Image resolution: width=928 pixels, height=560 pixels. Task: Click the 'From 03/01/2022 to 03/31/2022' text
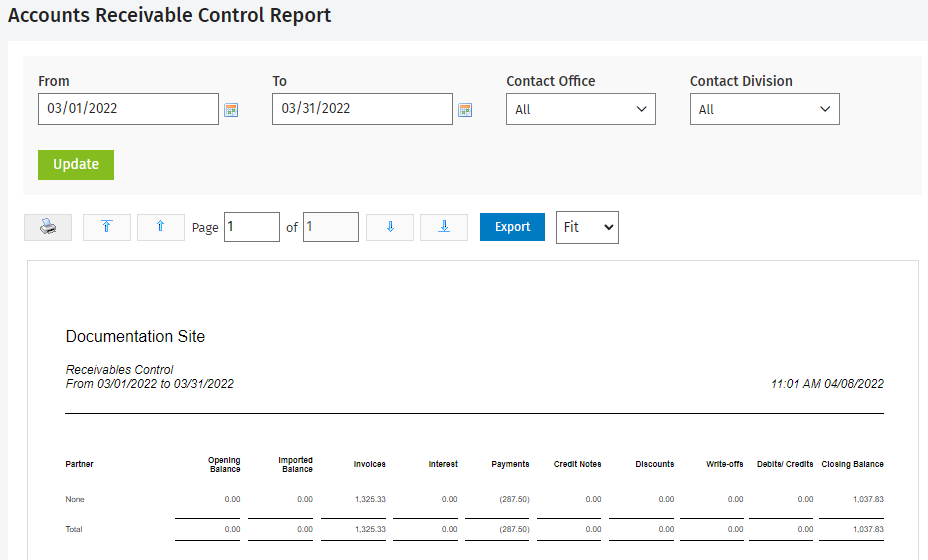pos(150,384)
